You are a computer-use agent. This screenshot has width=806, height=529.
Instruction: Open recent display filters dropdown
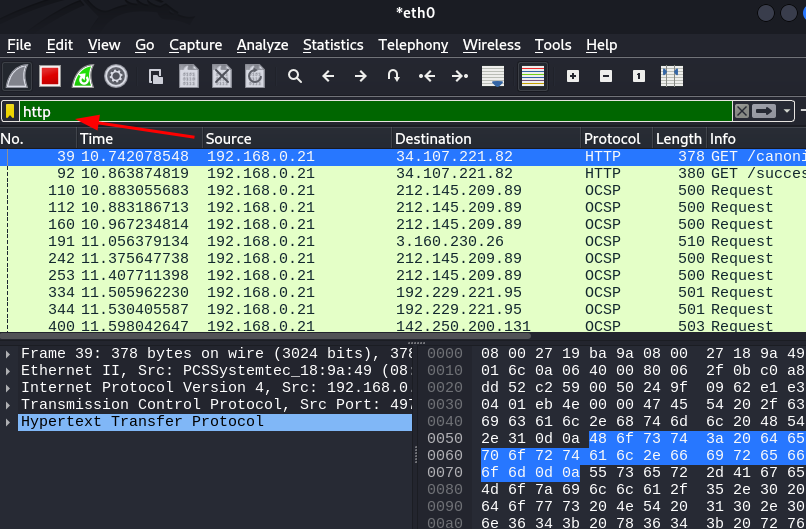786,111
